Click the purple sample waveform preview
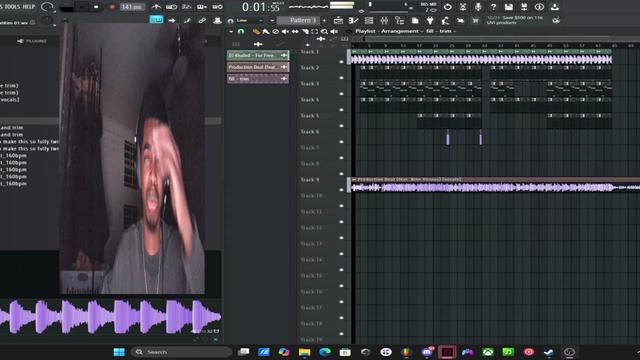Screen dimensions: 640x360 pos(110,316)
